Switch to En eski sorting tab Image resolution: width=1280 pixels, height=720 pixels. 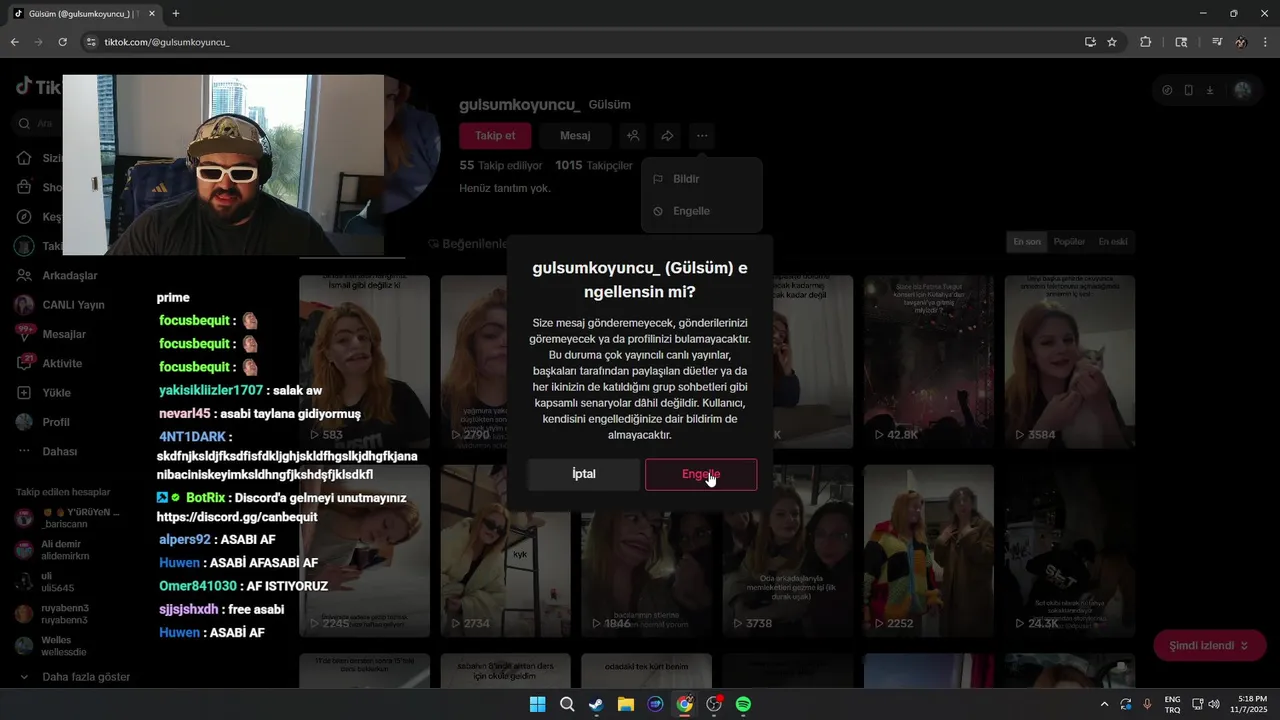1113,242
